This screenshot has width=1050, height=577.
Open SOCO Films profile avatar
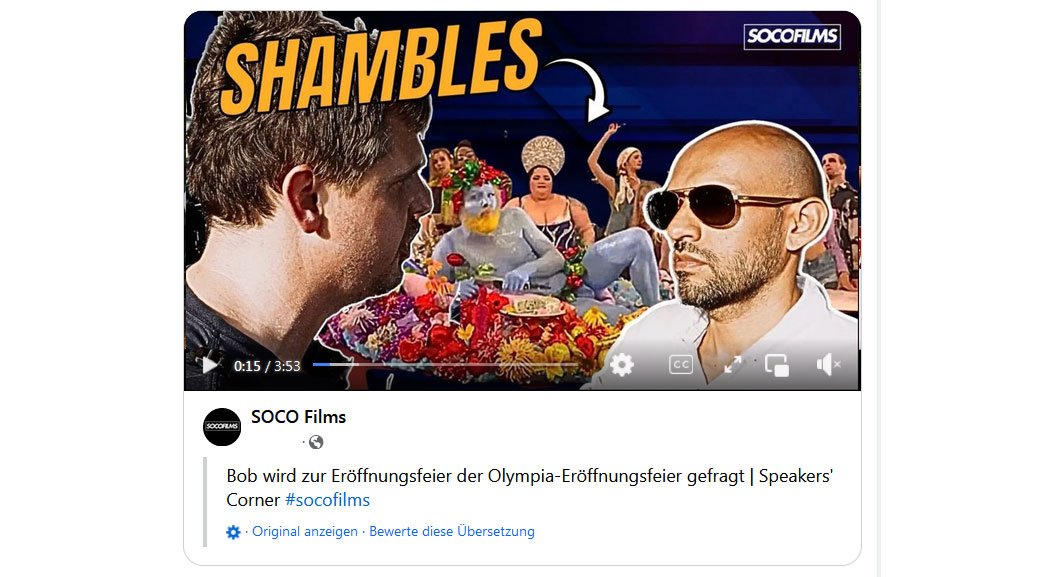pyautogui.click(x=222, y=426)
